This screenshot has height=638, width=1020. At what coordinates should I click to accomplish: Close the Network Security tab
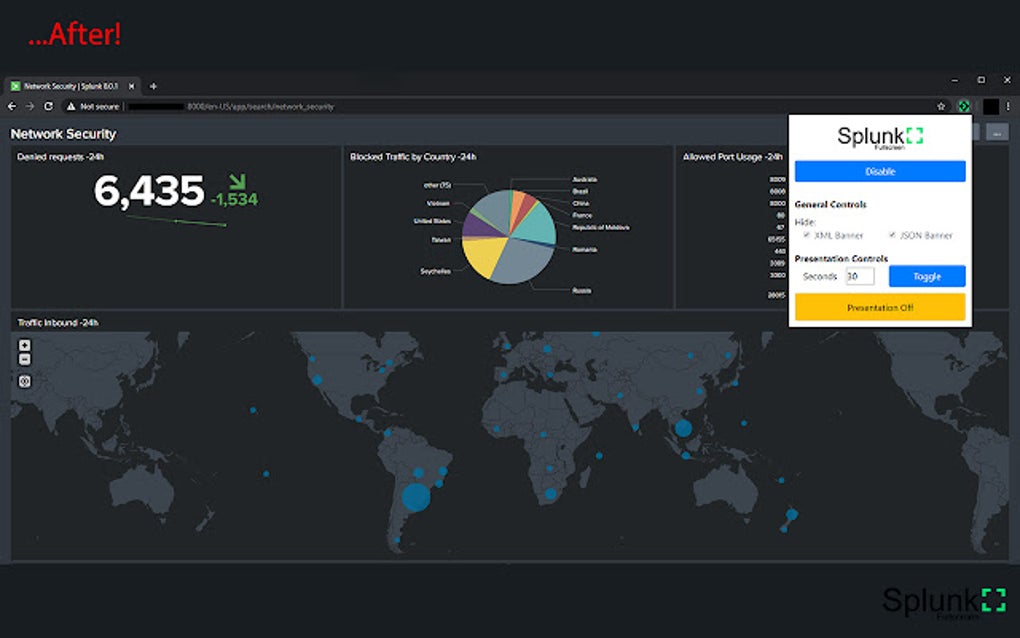131,86
